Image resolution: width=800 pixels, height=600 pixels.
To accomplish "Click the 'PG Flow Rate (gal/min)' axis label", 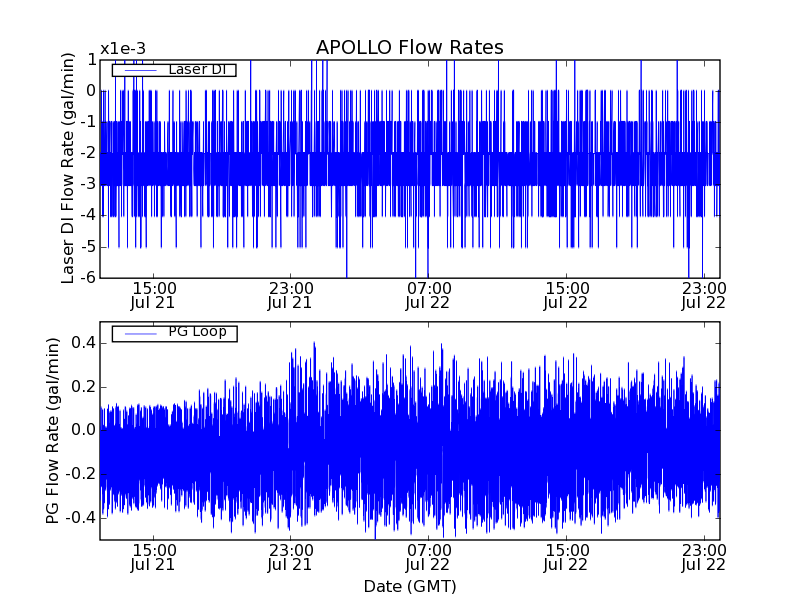I will pos(53,431).
